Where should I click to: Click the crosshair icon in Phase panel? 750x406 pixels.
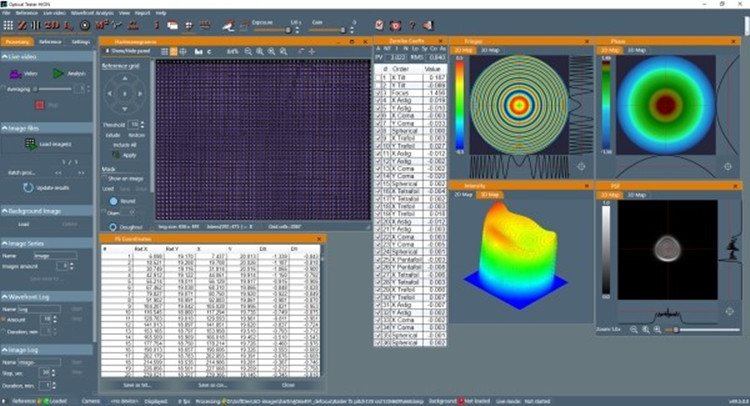728,166
